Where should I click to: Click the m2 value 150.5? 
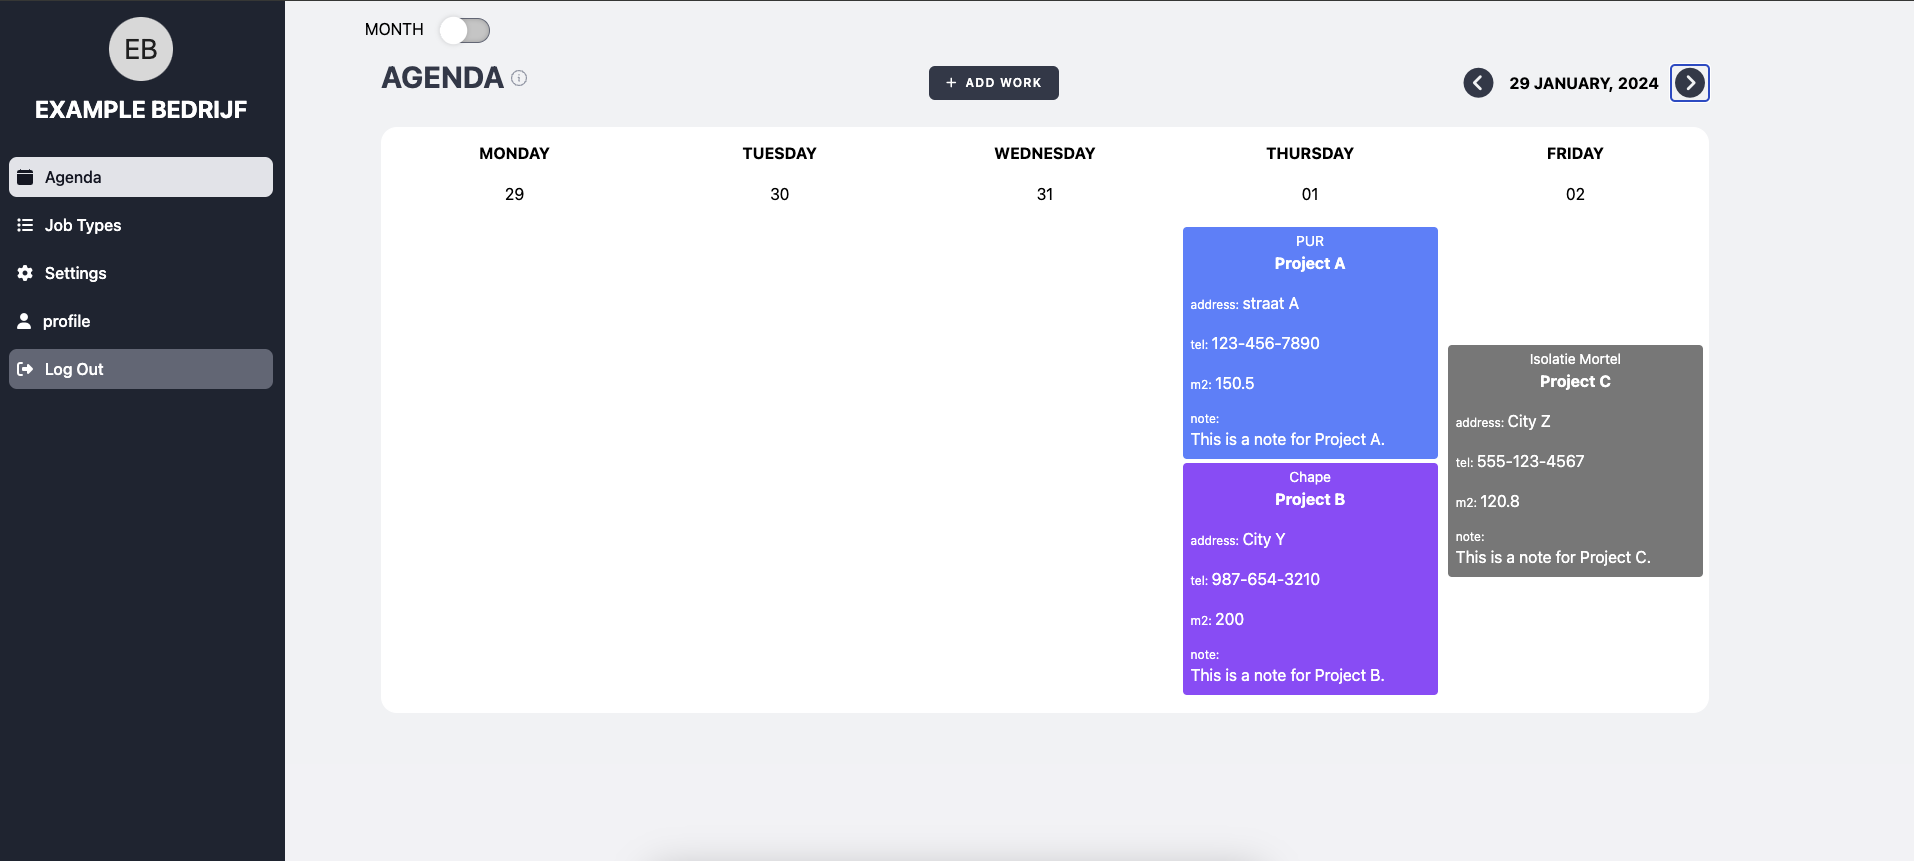click(x=1234, y=383)
